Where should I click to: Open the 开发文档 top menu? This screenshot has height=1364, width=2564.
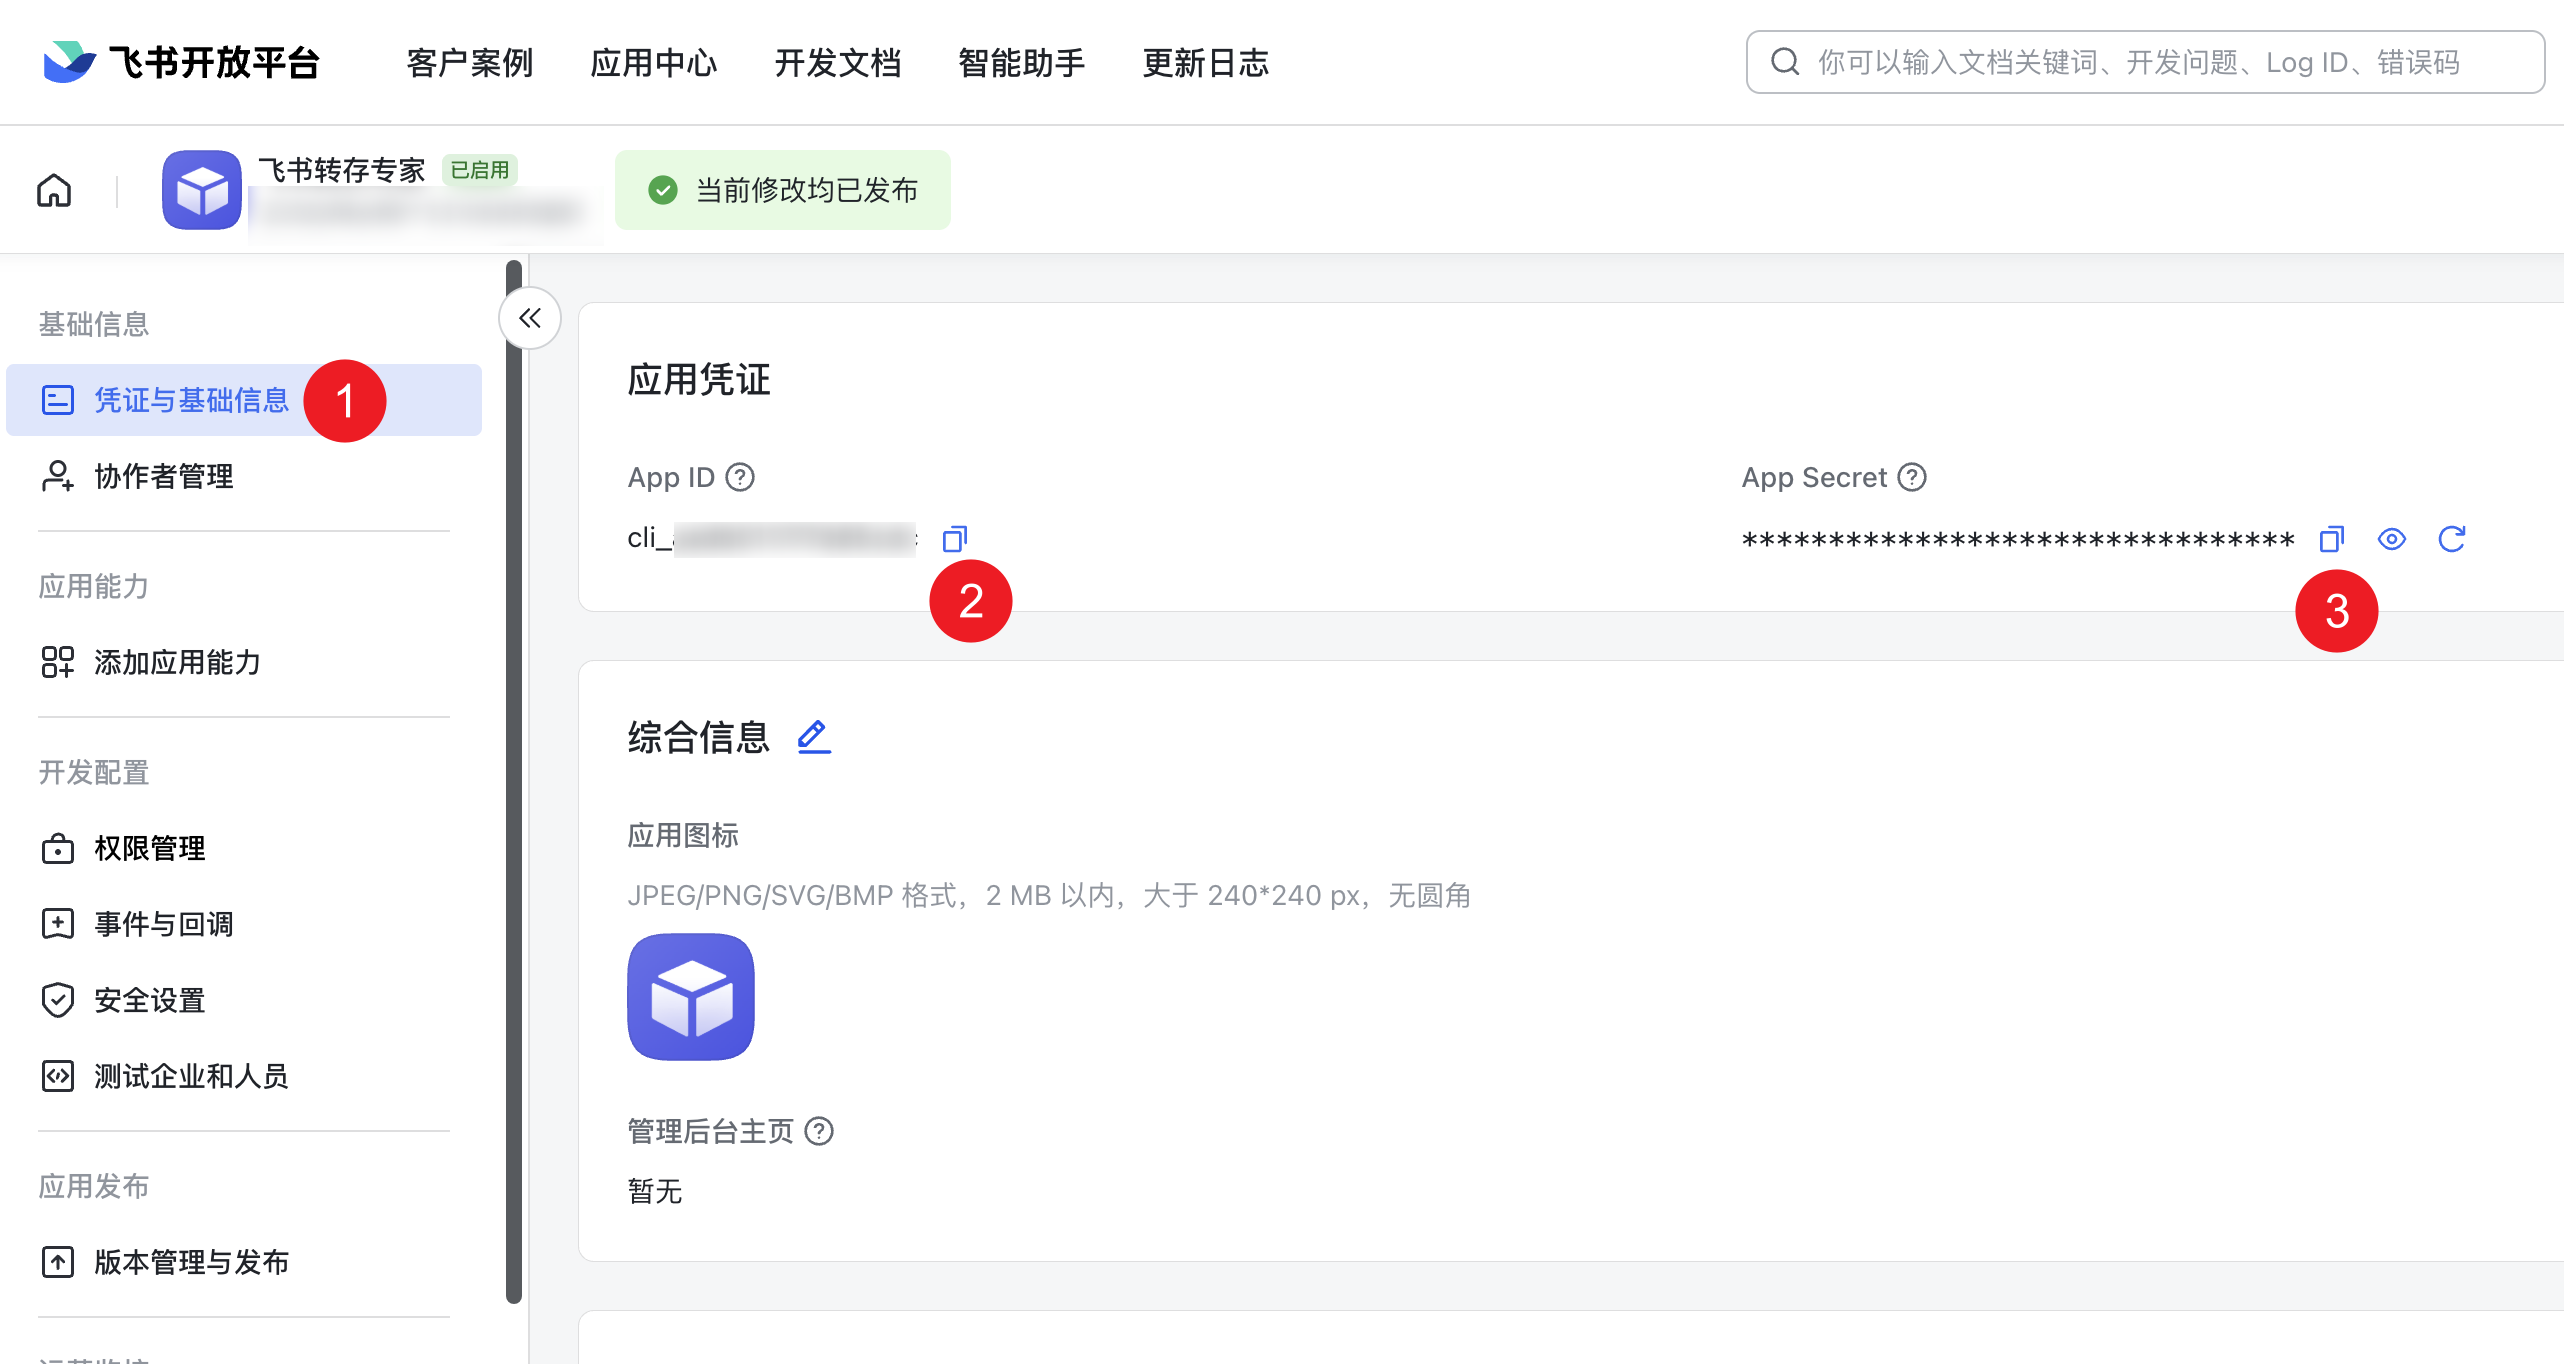(838, 63)
